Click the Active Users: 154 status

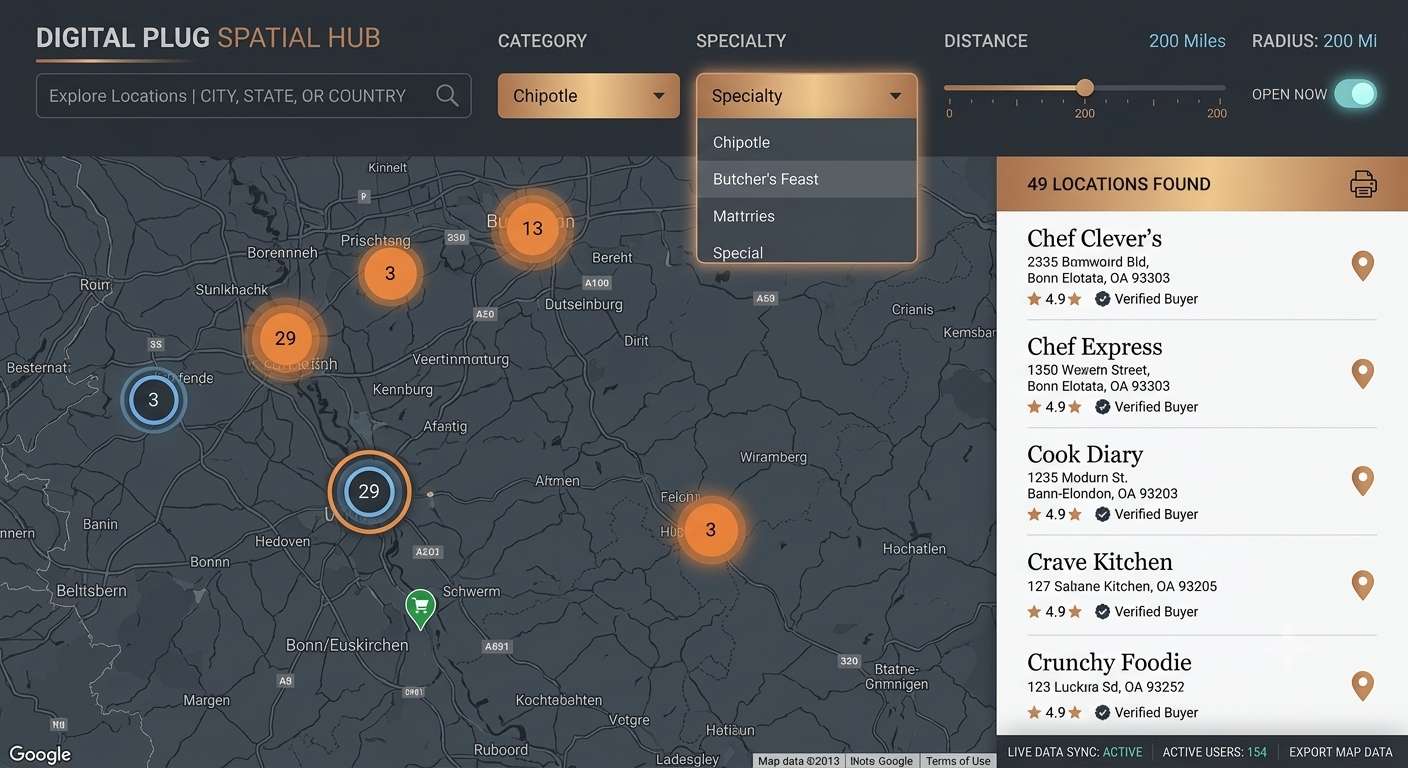click(1214, 752)
